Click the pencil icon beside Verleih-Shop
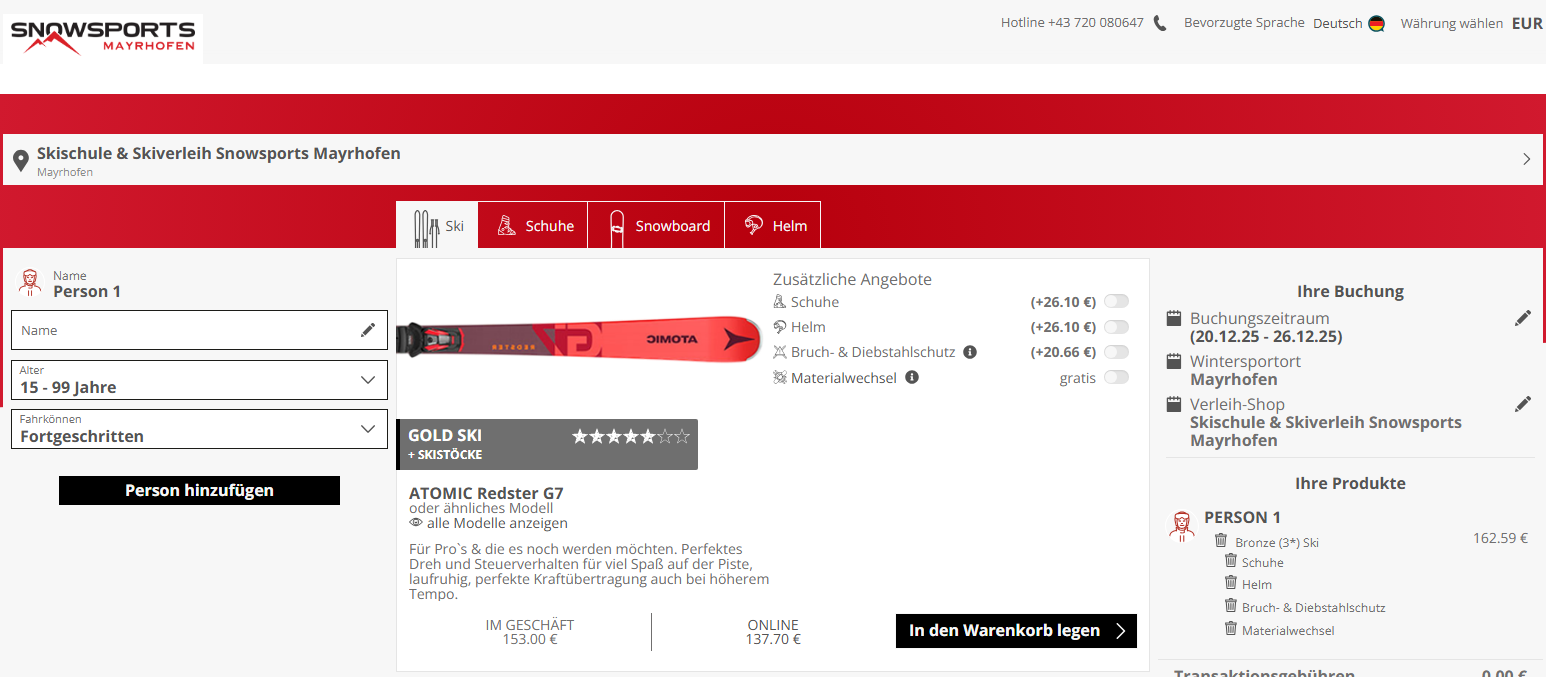This screenshot has width=1546, height=677. click(x=1522, y=404)
